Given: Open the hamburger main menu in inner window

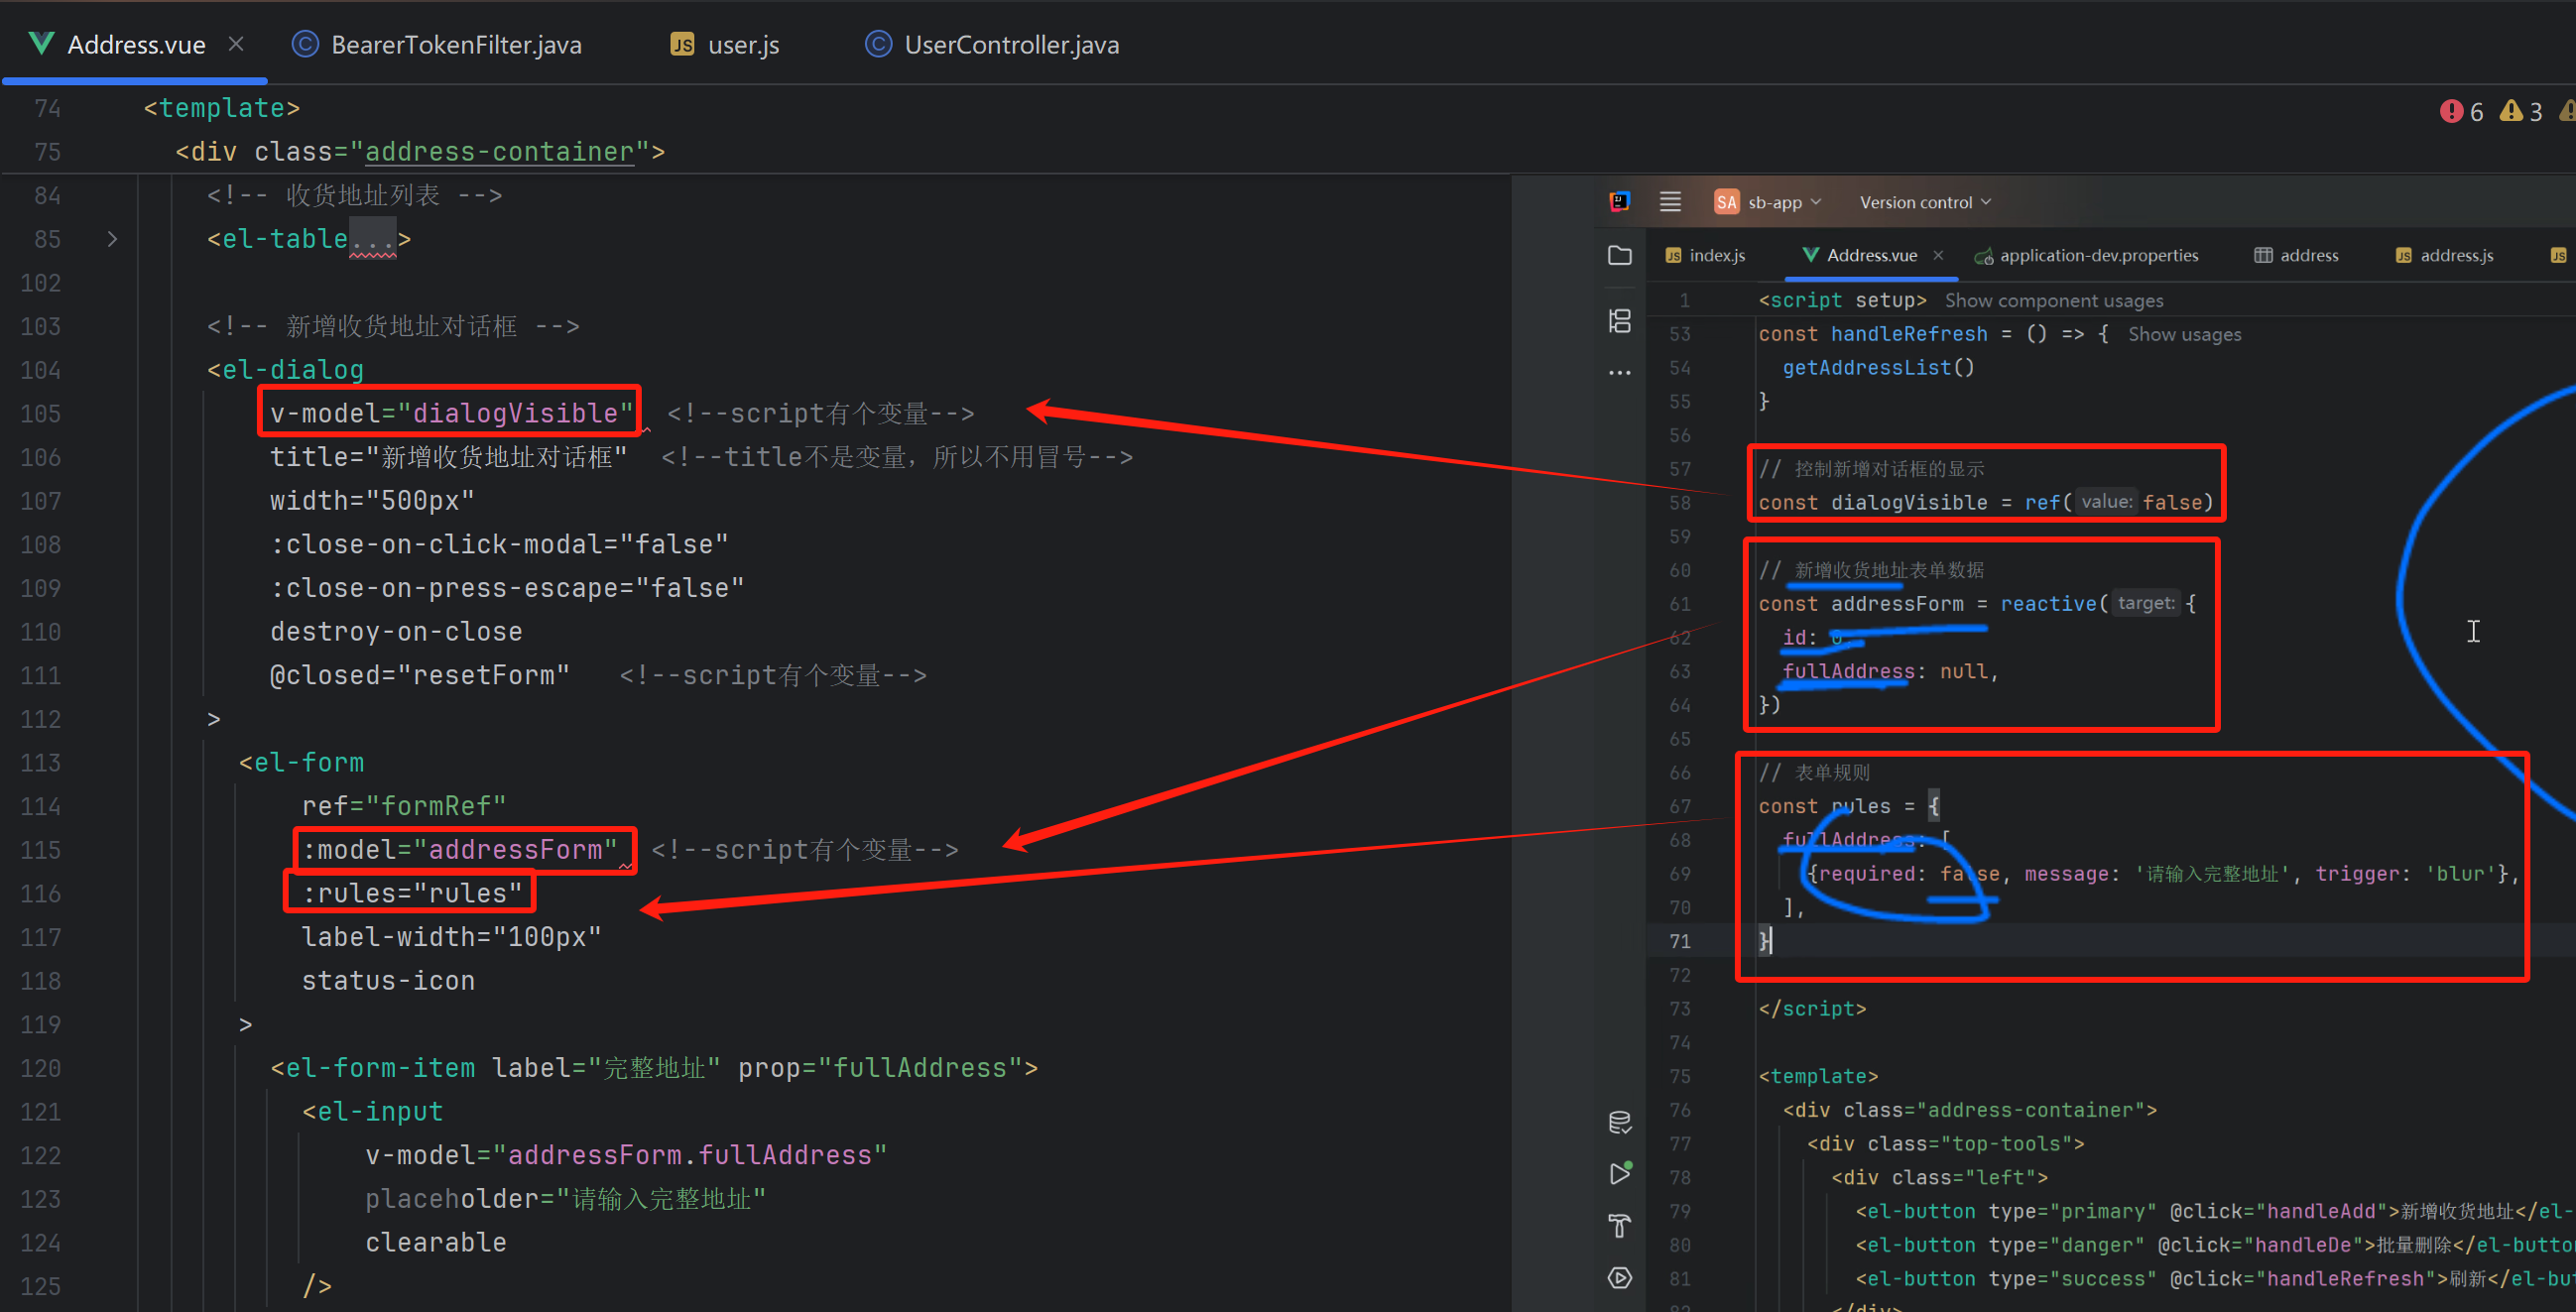Looking at the screenshot, I should (x=1670, y=202).
